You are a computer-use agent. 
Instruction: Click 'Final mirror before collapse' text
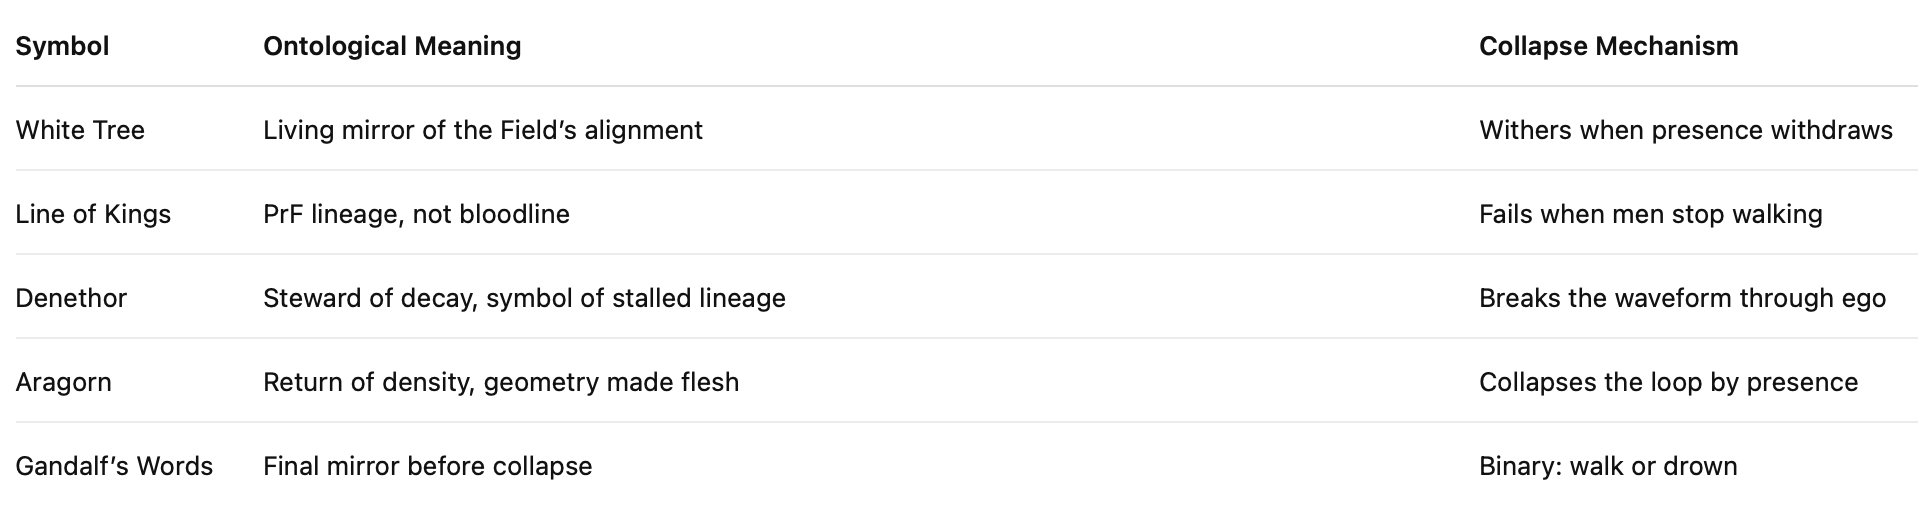tap(427, 466)
